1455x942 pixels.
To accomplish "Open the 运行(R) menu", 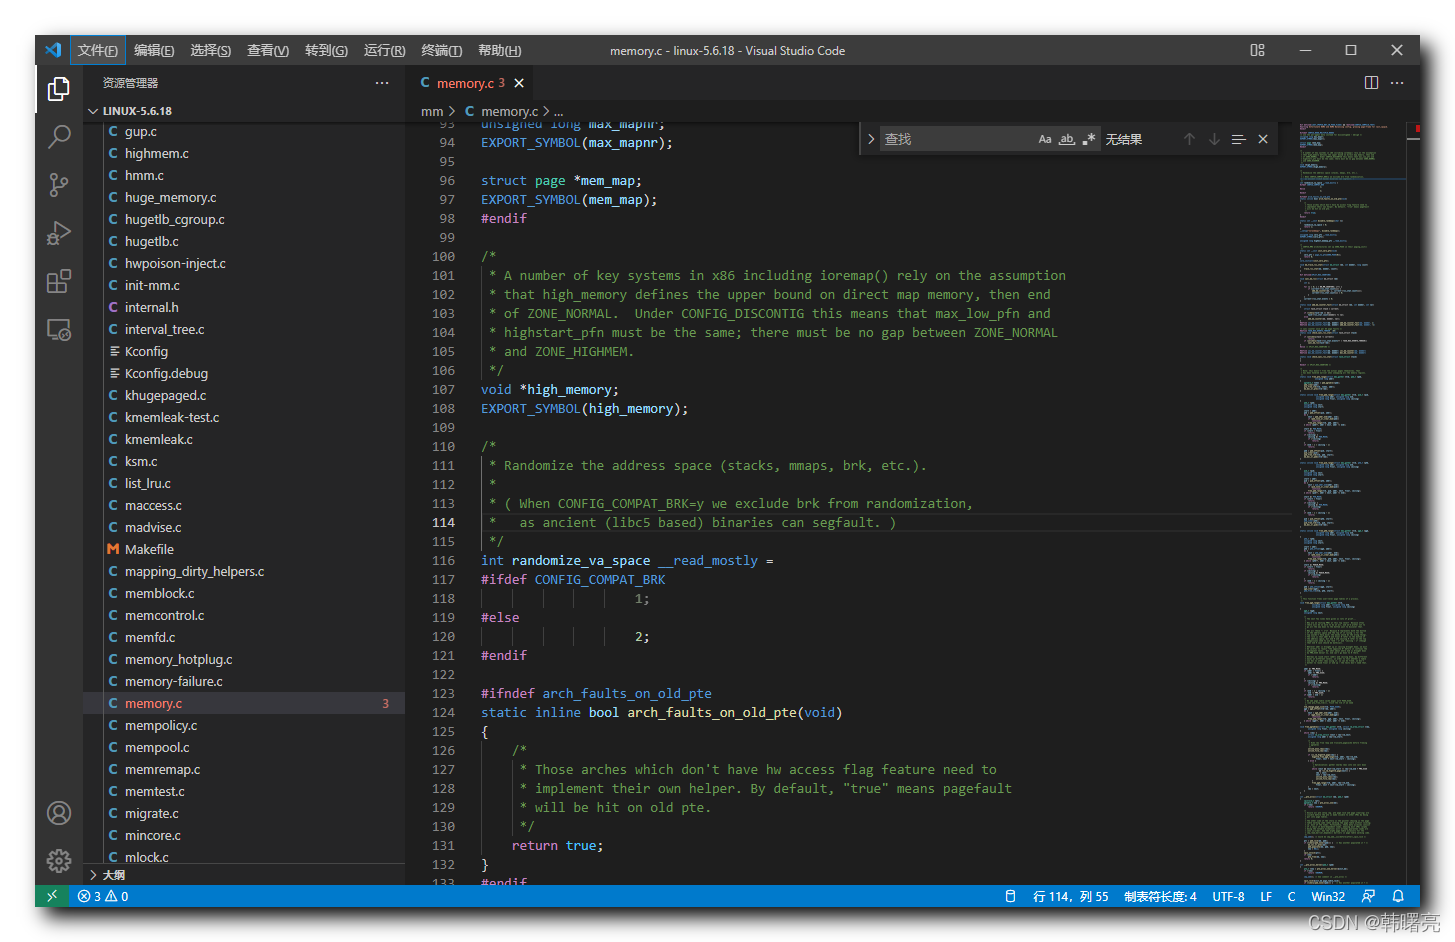I will pyautogui.click(x=384, y=50).
